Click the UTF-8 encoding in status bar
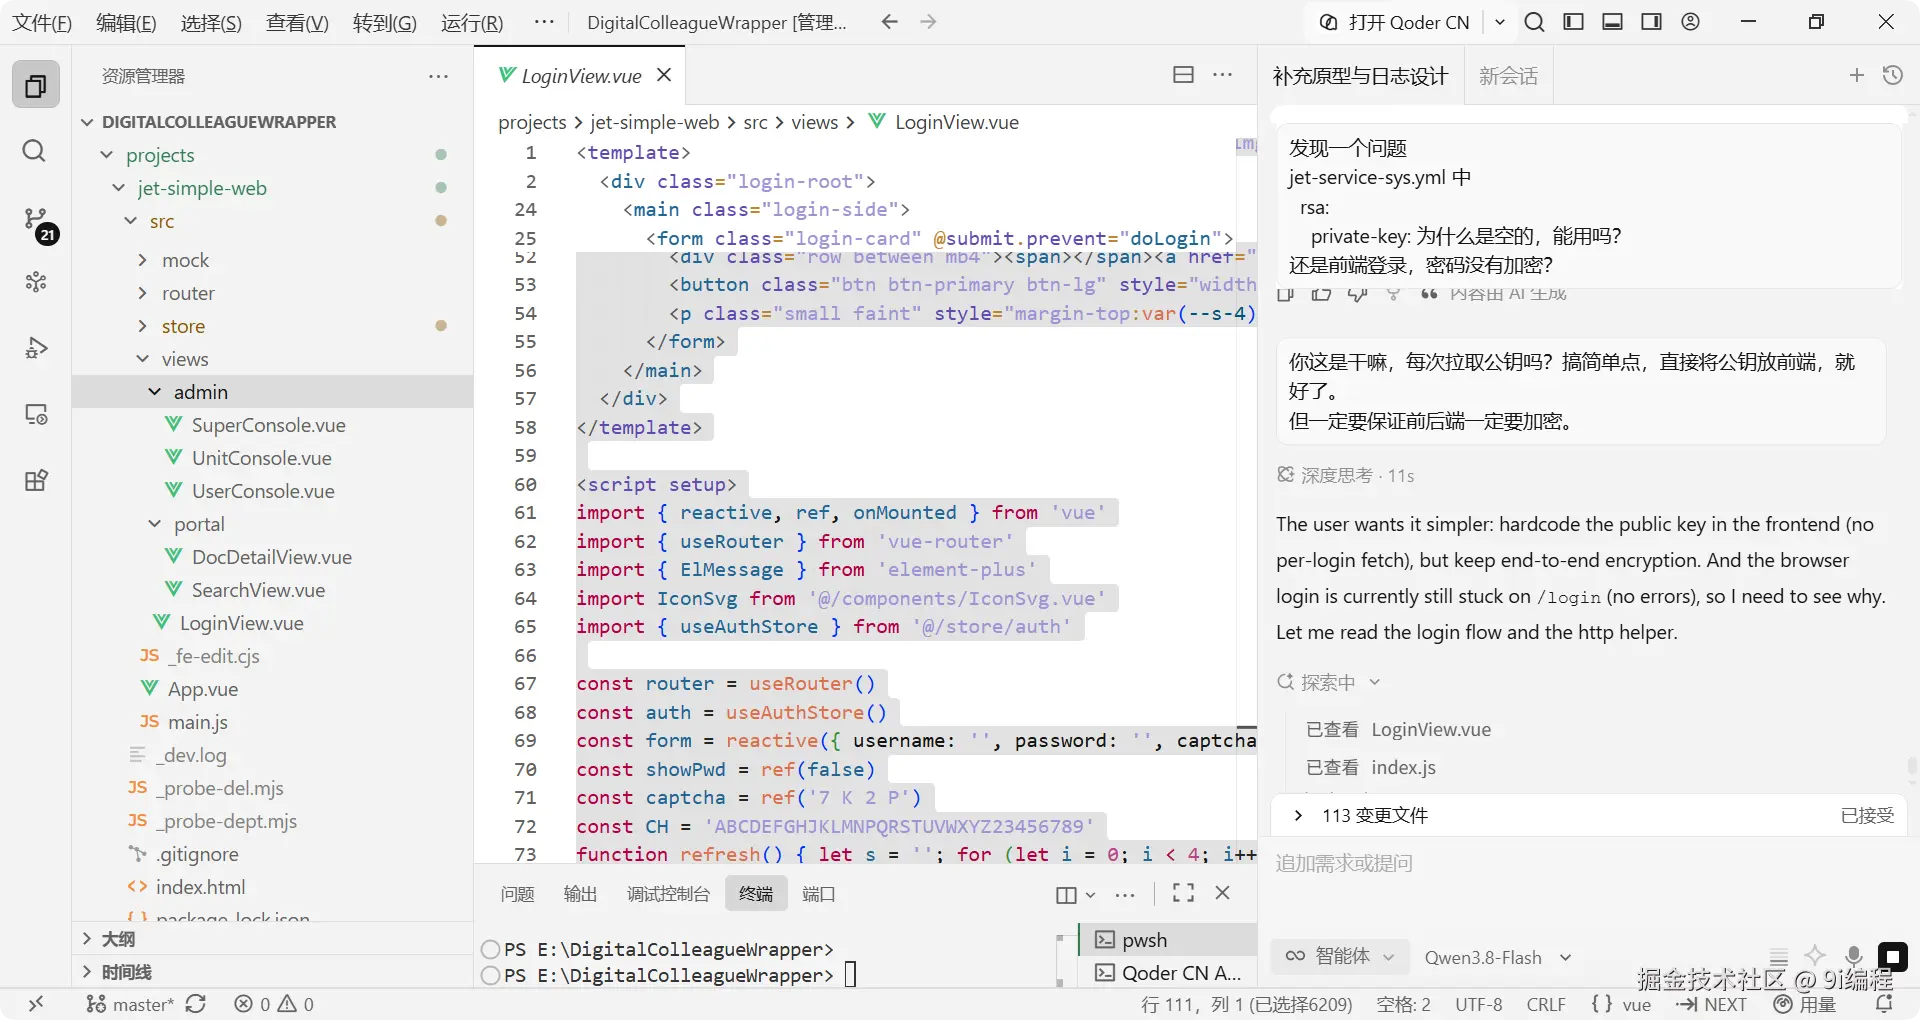Image resolution: width=1920 pixels, height=1020 pixels. pyautogui.click(x=1479, y=1004)
